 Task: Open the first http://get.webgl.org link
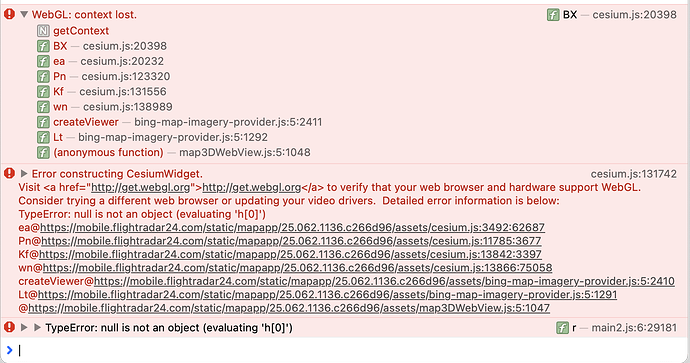point(141,187)
